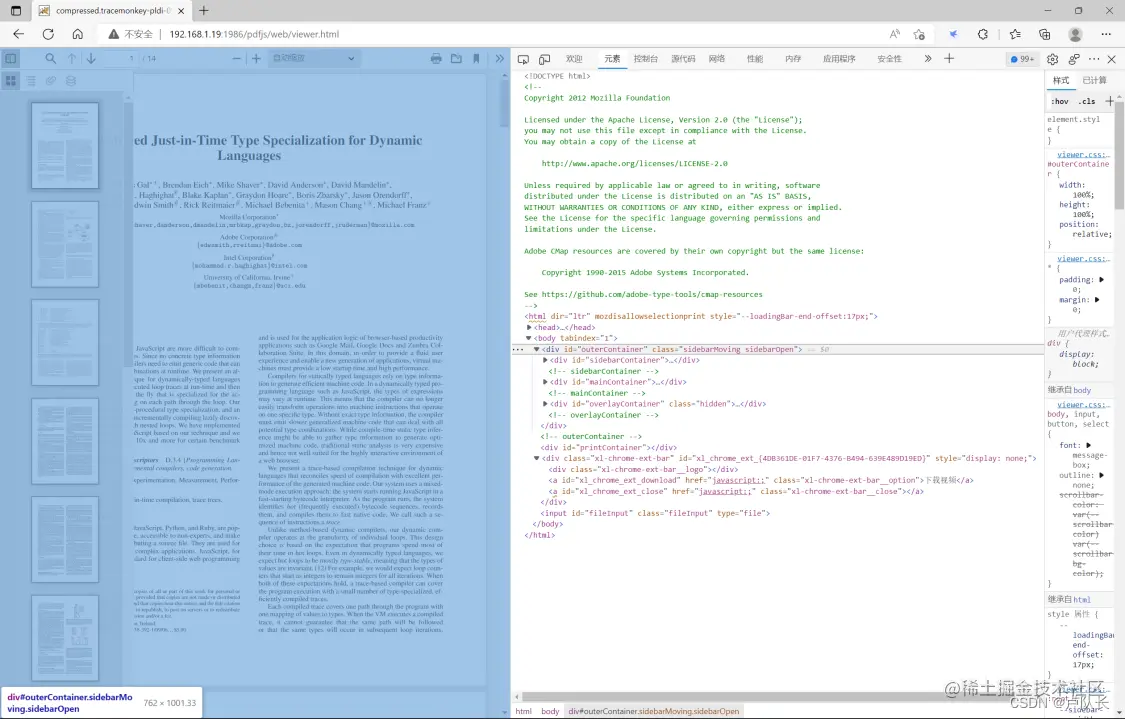Image resolution: width=1125 pixels, height=719 pixels.
Task: Click DevTools feedback people icon
Action: [1073, 59]
